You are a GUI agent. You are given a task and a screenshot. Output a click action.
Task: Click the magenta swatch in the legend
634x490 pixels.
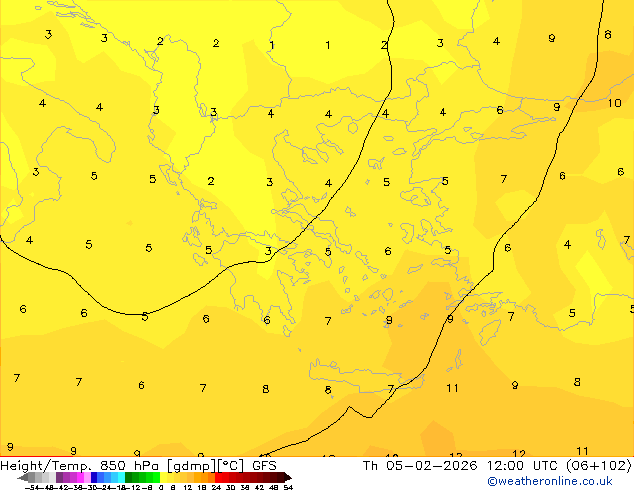80,477
